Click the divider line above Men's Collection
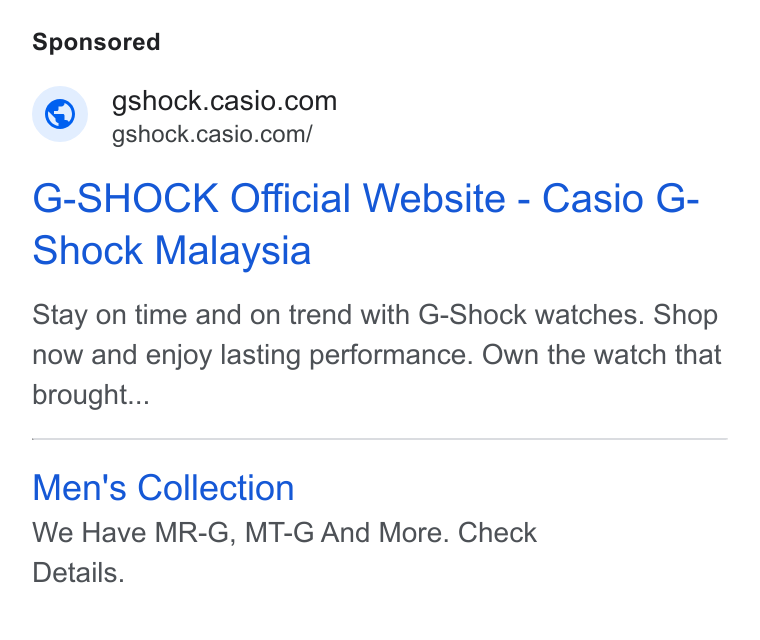This screenshot has width=760, height=640. click(380, 439)
